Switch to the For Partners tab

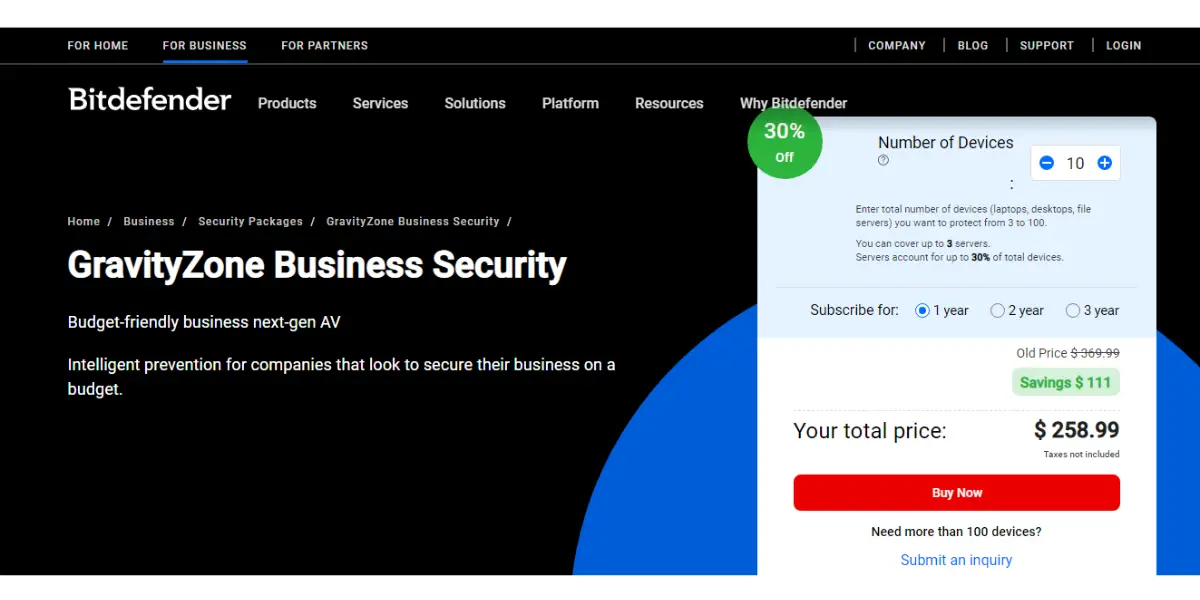coord(324,45)
